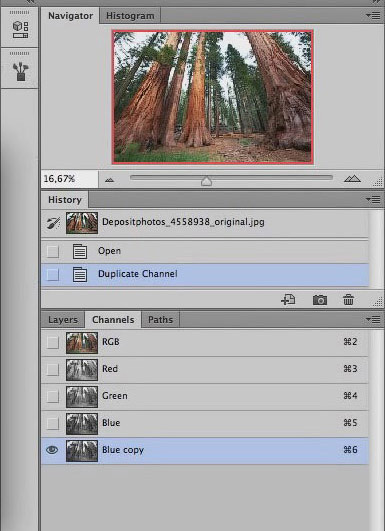385x531 pixels.
Task: Click the zoom in large mountains icon
Action: tap(352, 179)
